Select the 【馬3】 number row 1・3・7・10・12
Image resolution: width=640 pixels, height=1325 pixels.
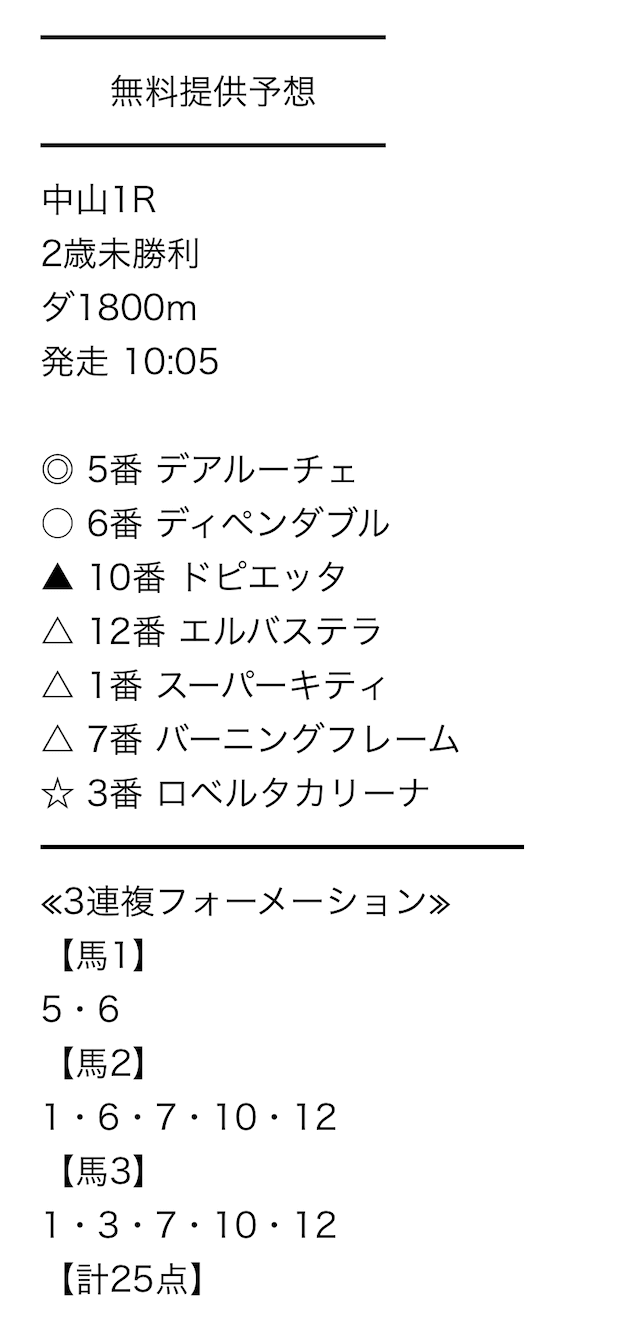(190, 1226)
